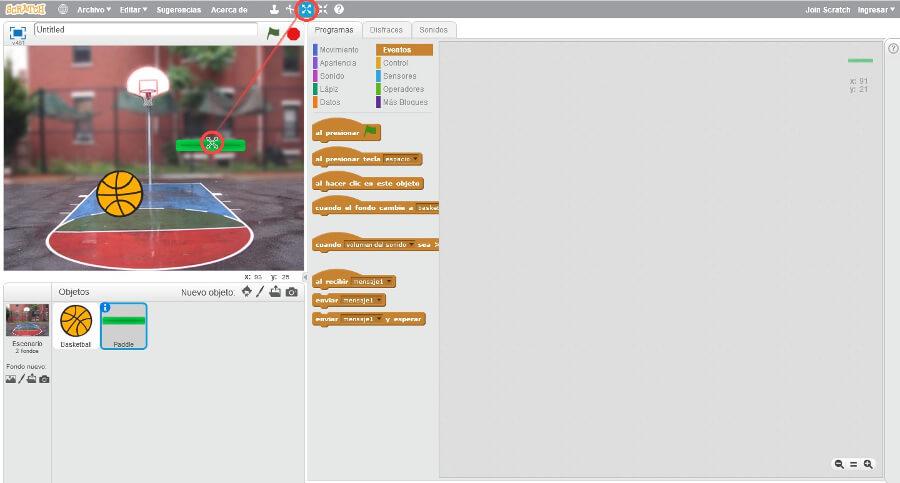900x483 pixels.
Task: Paint a new backdrop
Action: (x=21, y=379)
